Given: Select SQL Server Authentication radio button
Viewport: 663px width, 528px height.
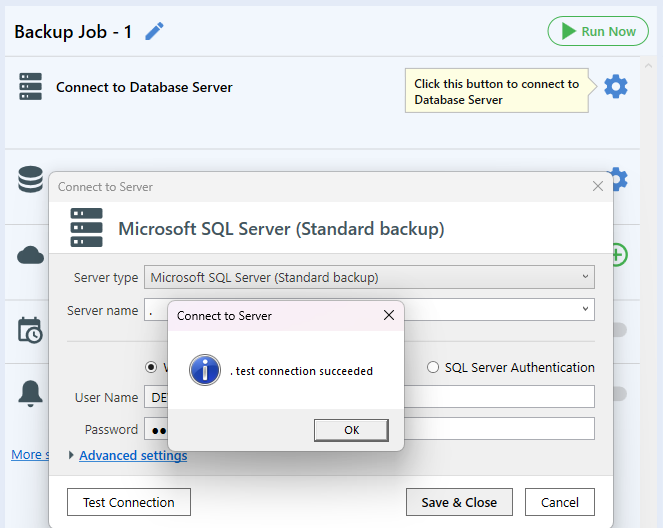Looking at the screenshot, I should pyautogui.click(x=433, y=367).
